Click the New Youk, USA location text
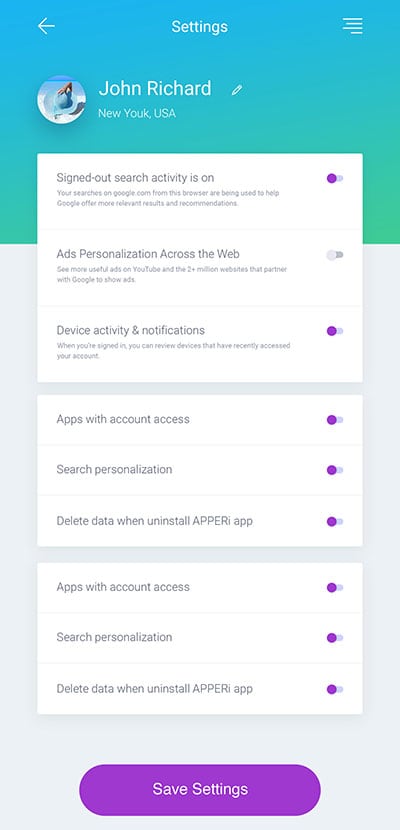This screenshot has width=400, height=830. (x=137, y=113)
